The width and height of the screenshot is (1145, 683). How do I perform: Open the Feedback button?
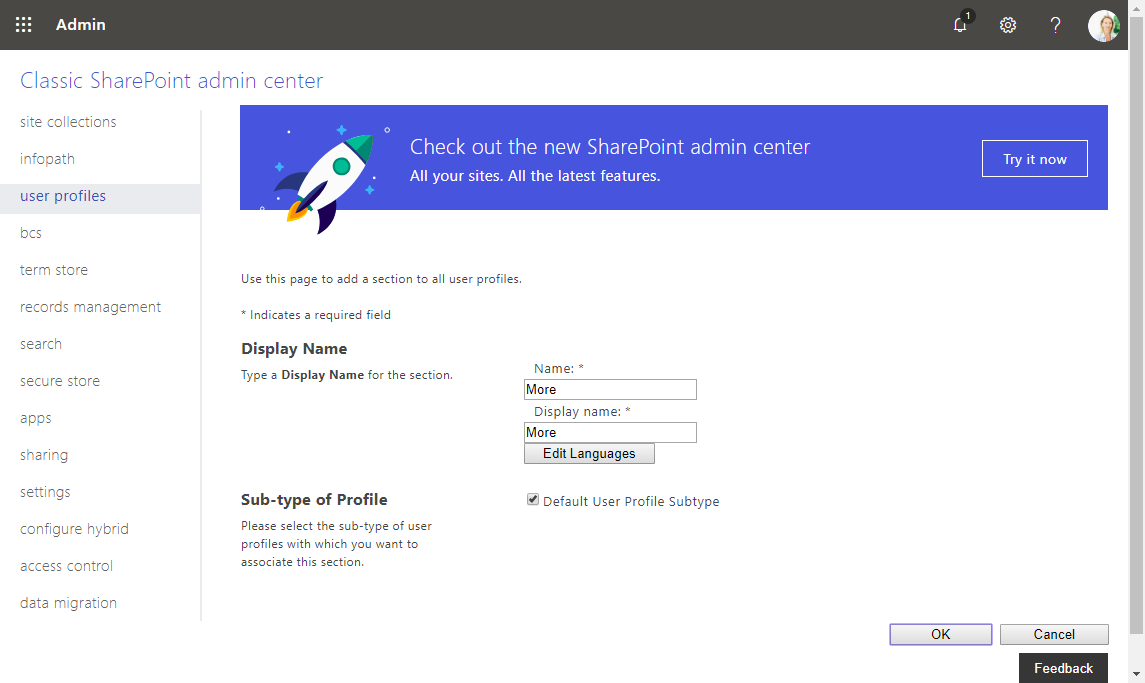[x=1063, y=668]
